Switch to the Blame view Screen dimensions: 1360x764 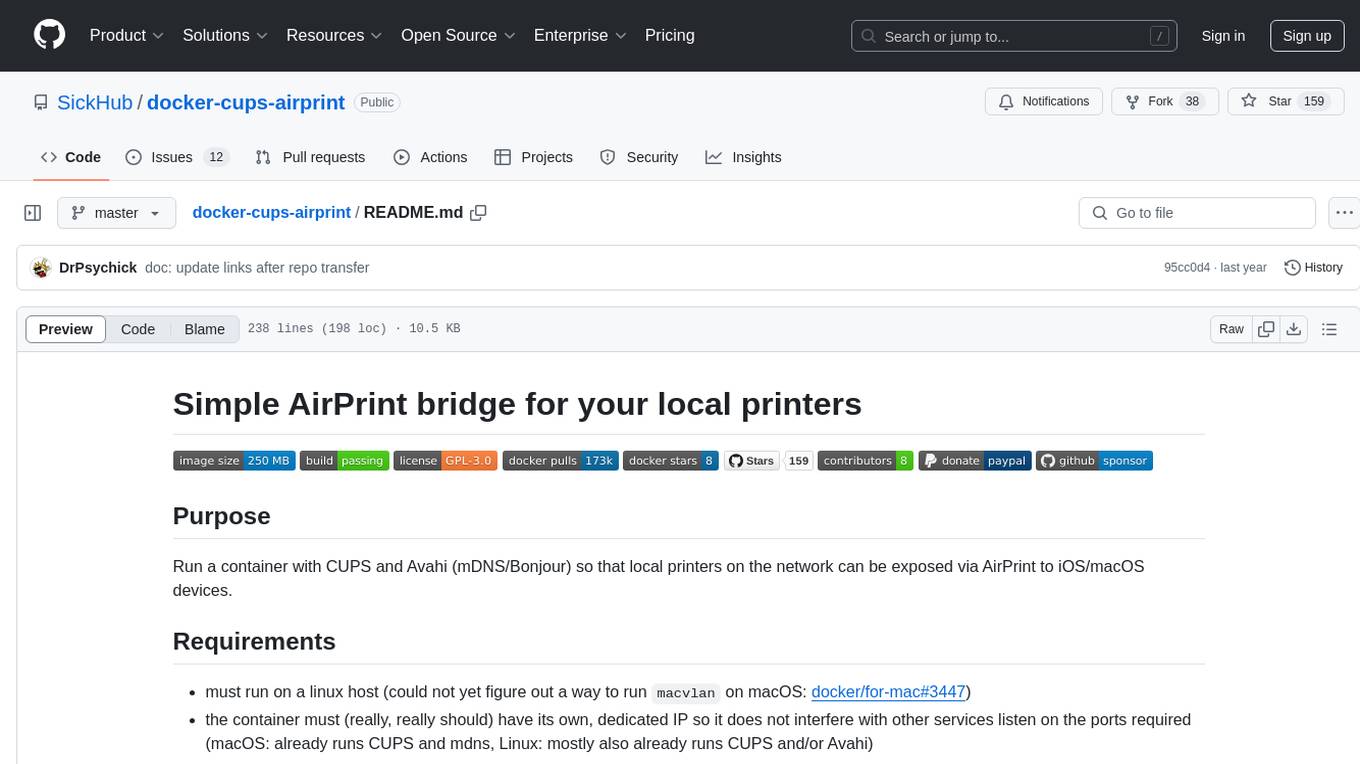[x=204, y=329]
